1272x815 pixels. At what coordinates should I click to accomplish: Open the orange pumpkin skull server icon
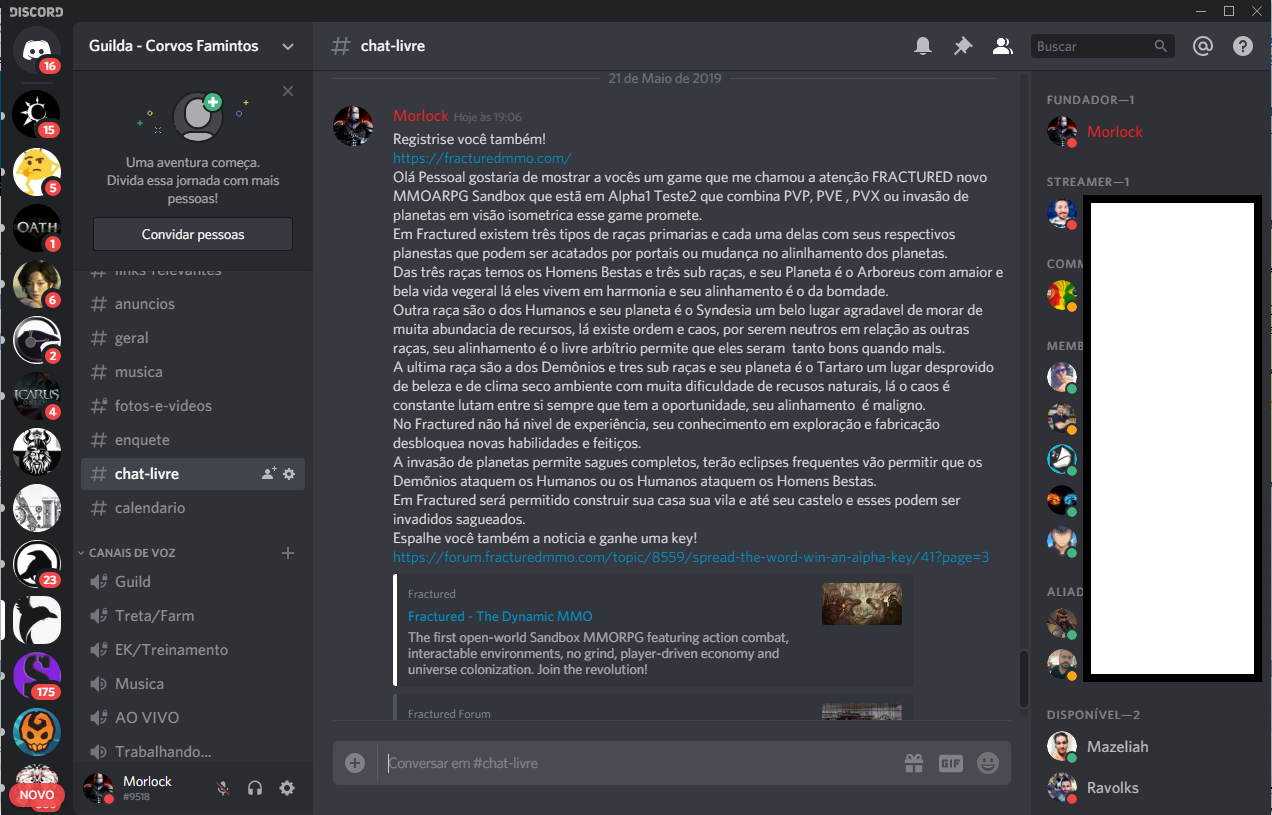(x=37, y=732)
